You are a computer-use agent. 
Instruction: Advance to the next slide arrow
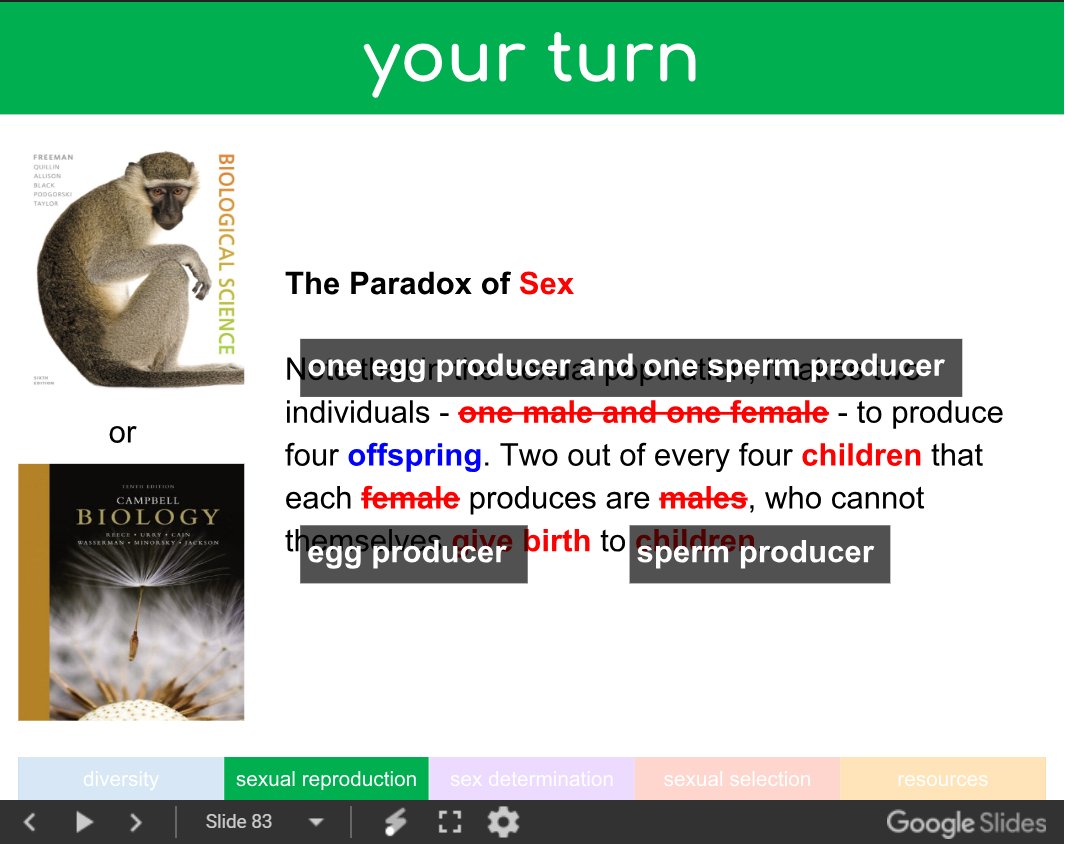click(x=136, y=822)
